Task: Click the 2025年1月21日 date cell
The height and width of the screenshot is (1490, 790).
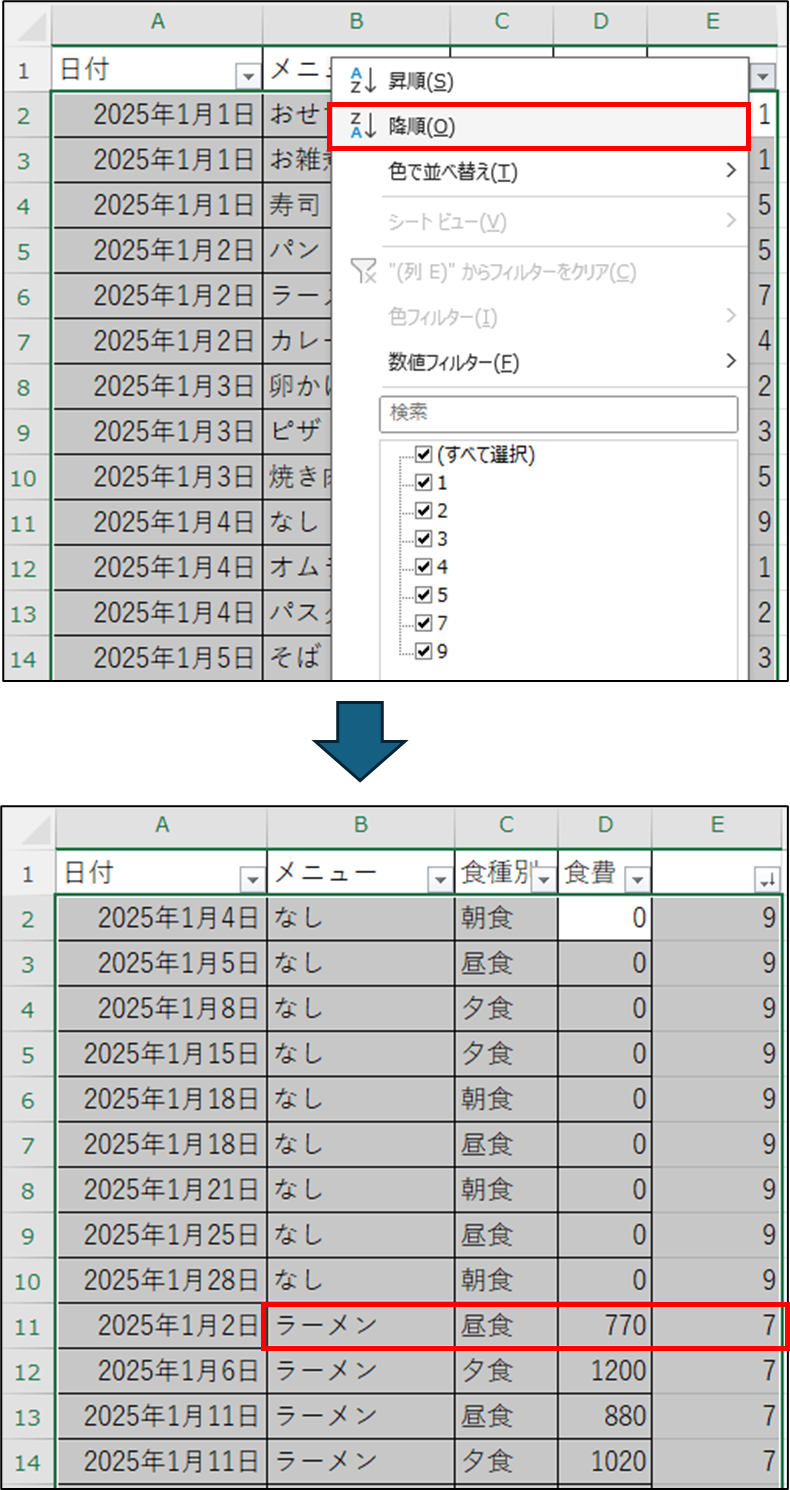Action: point(162,1189)
